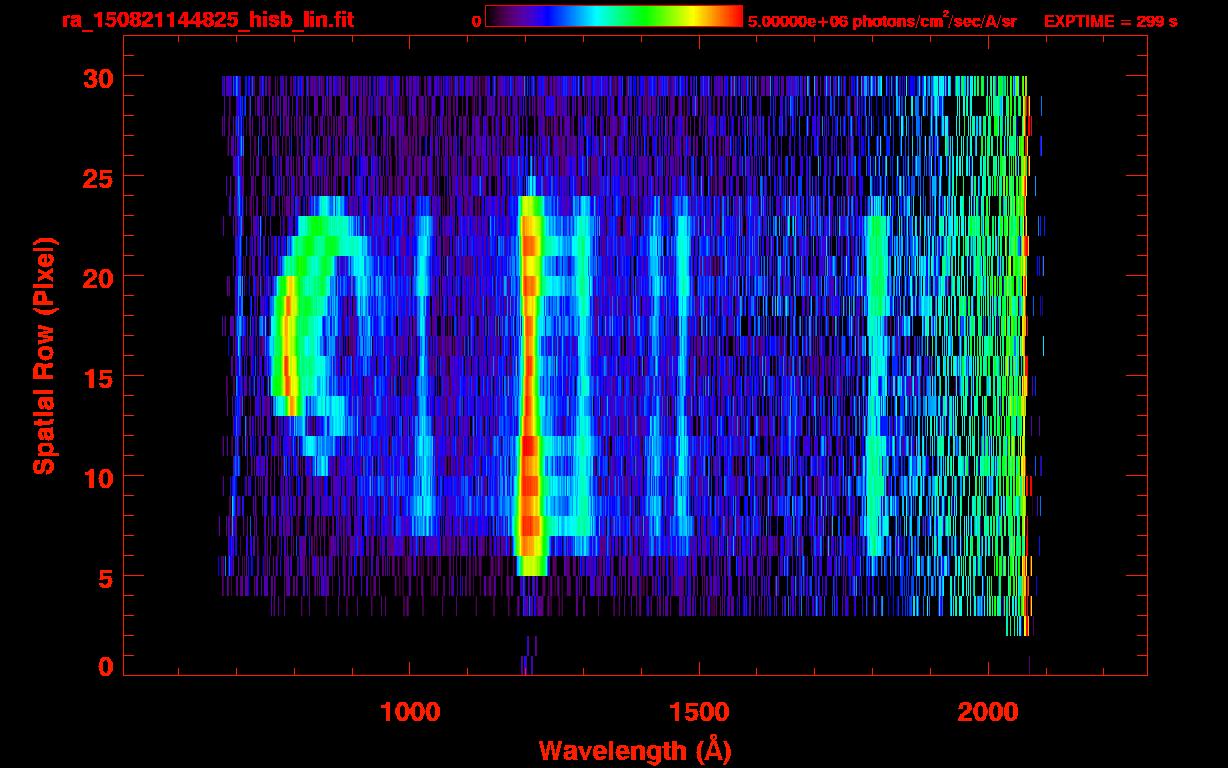Viewport: 1228px width, 768px height.
Task: Click the green emission line near 1800 Å
Action: click(876, 385)
